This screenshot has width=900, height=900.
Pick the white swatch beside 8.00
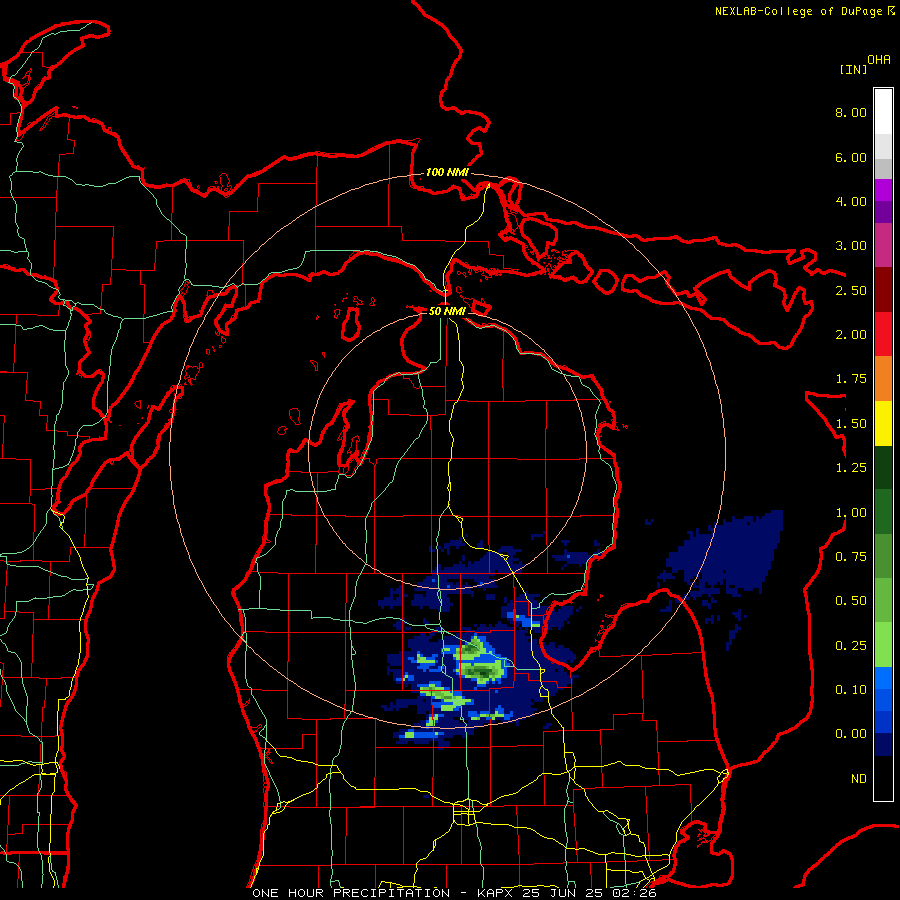(883, 111)
